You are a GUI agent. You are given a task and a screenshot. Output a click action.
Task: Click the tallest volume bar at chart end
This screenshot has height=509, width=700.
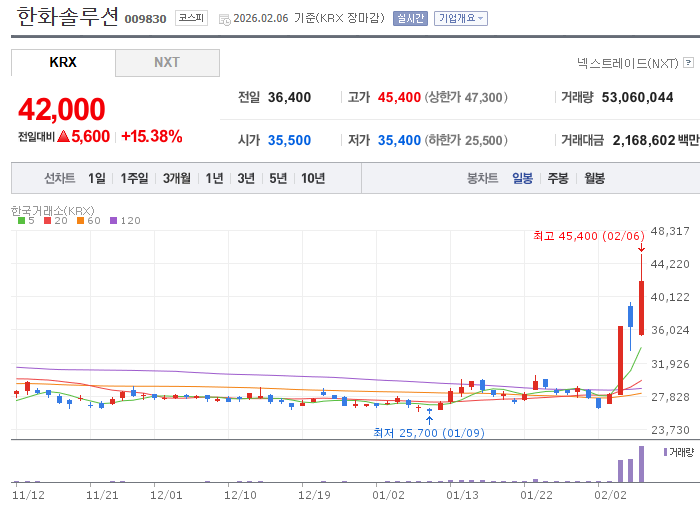642,464
